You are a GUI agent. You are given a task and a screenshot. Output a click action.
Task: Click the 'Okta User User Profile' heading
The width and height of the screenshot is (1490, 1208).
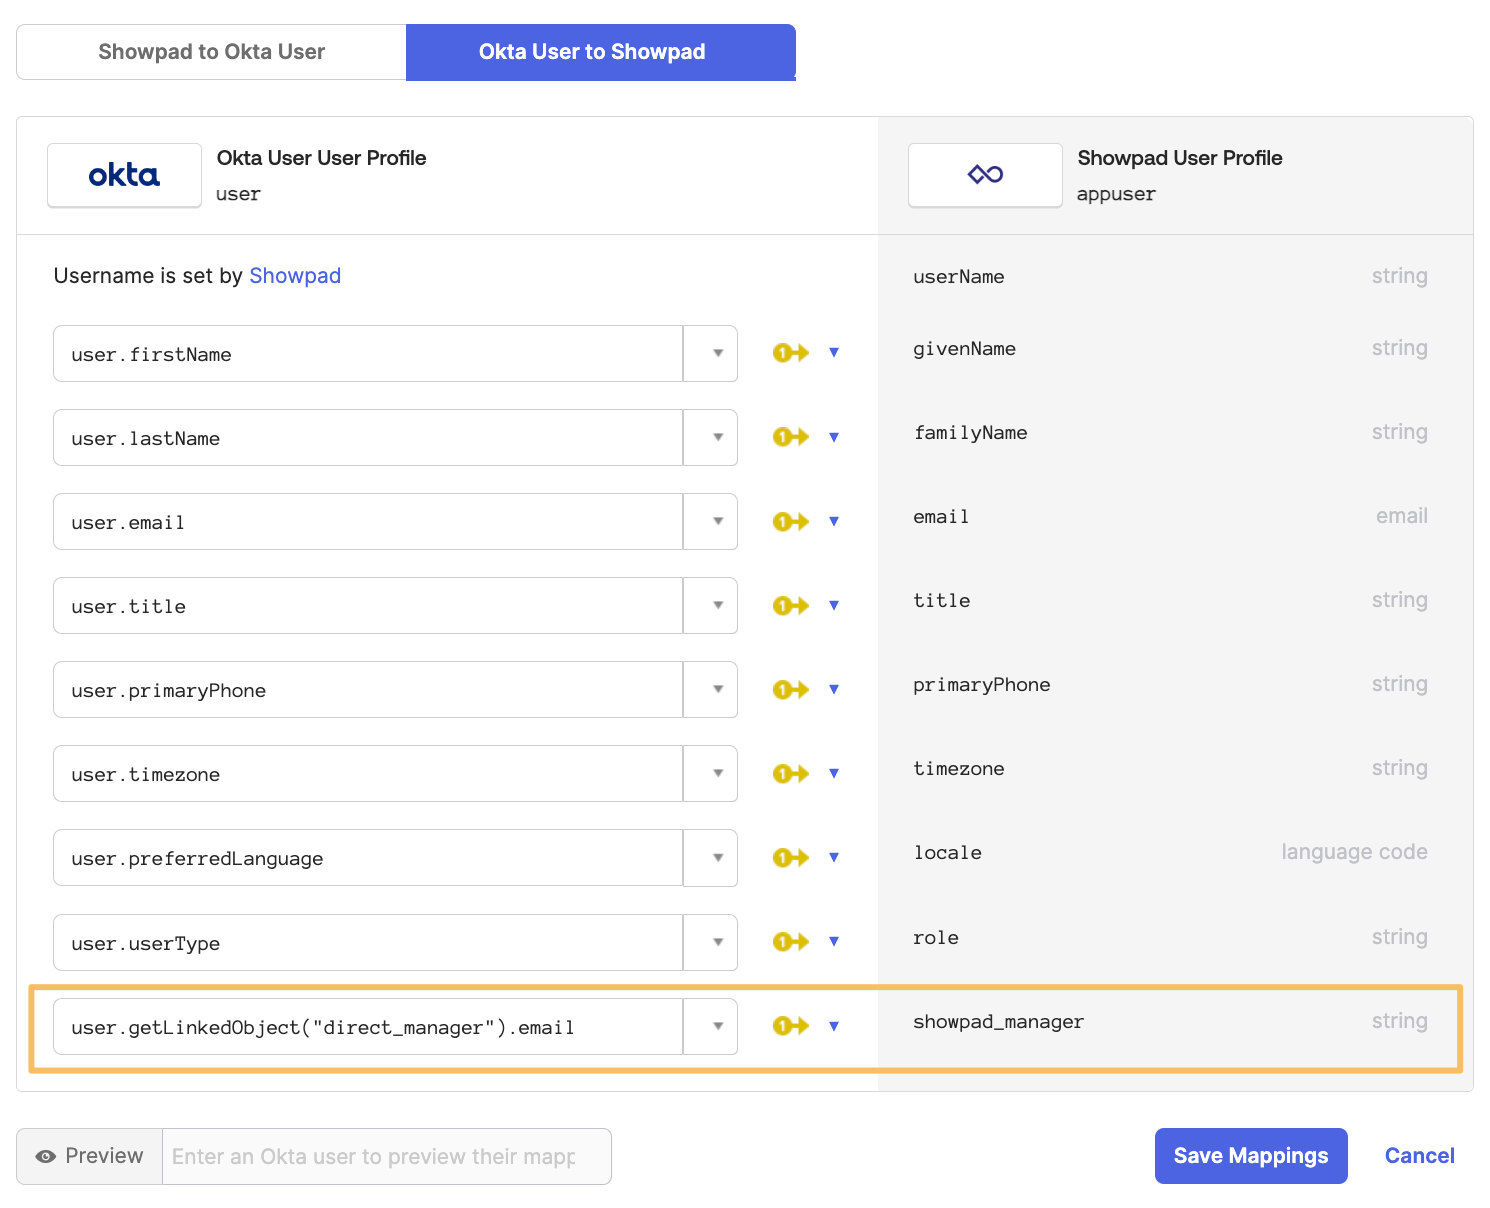[322, 158]
